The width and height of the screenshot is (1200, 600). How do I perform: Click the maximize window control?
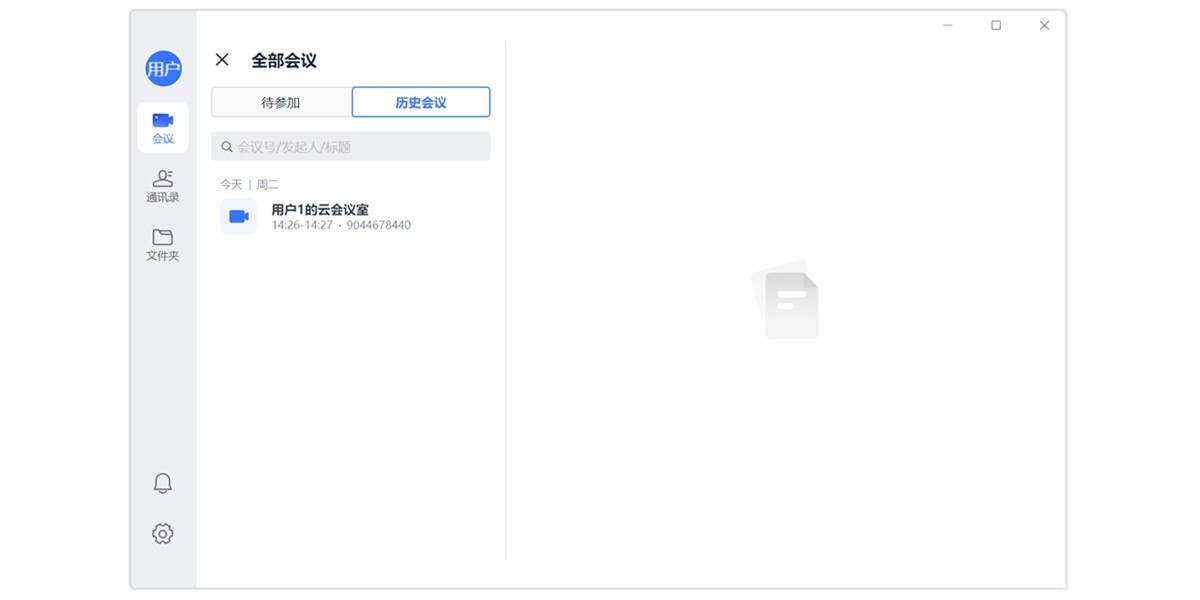tap(996, 24)
